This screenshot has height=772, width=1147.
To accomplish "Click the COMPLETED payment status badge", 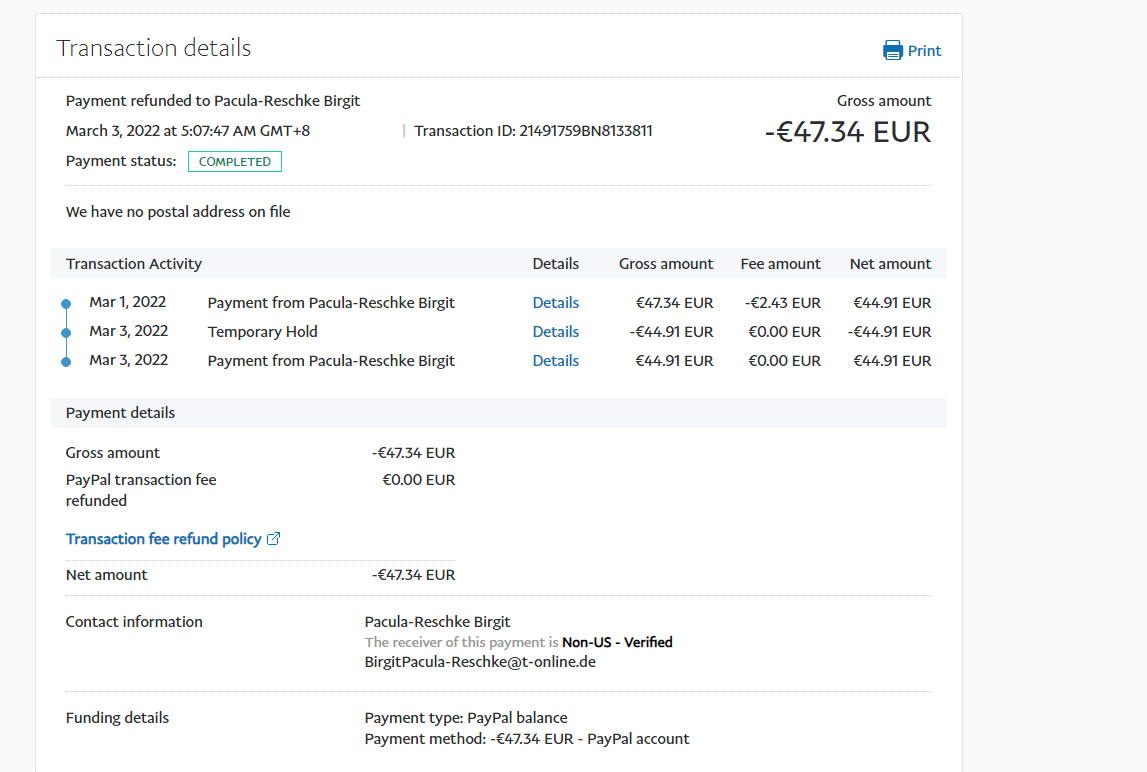I will tap(235, 162).
